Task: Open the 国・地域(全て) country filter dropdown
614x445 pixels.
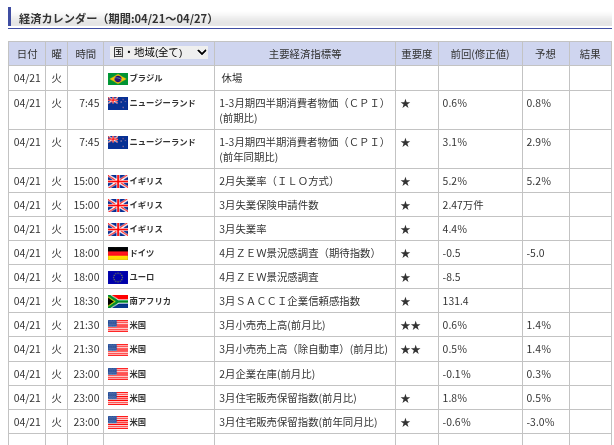Action: point(160,52)
